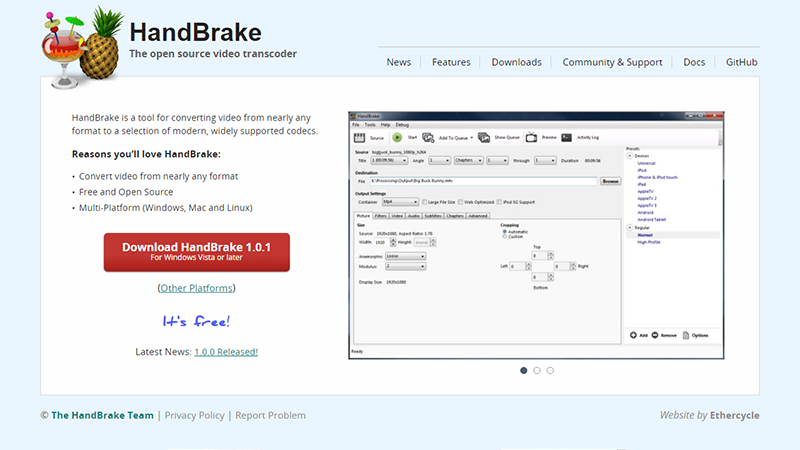The width and height of the screenshot is (800, 450).
Task: Open the 1.0.0 Released! news link
Action: tap(226, 352)
